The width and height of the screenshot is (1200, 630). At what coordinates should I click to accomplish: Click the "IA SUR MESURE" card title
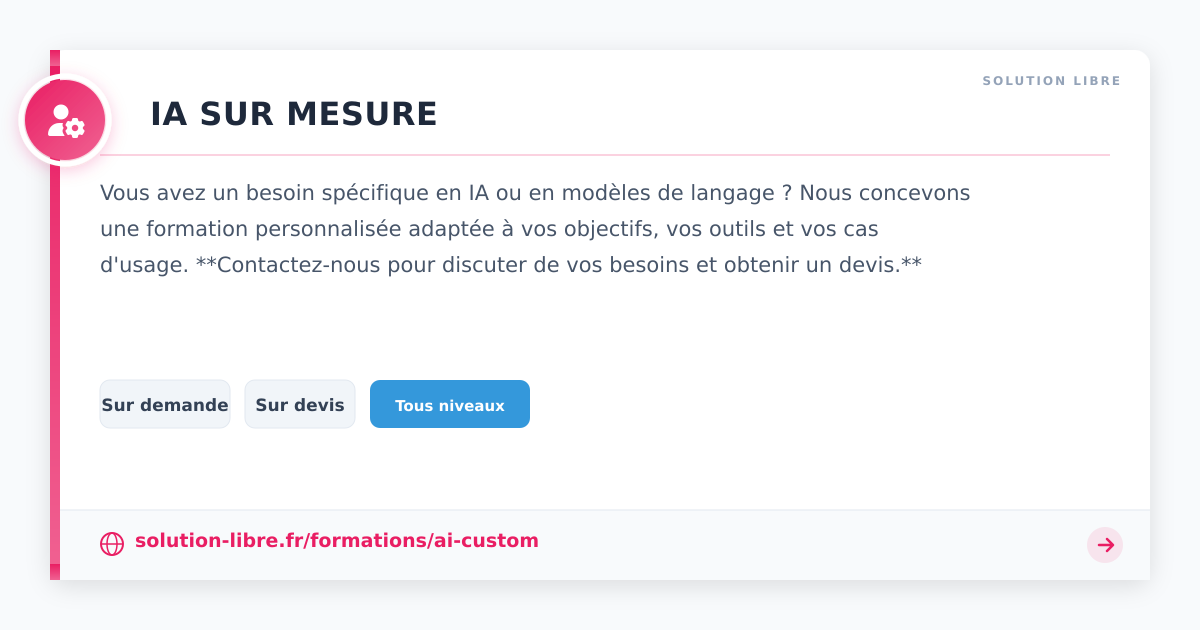[x=294, y=115]
